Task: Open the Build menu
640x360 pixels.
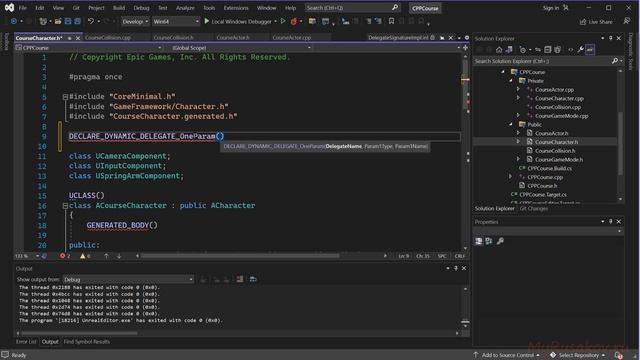Action: (x=119, y=8)
